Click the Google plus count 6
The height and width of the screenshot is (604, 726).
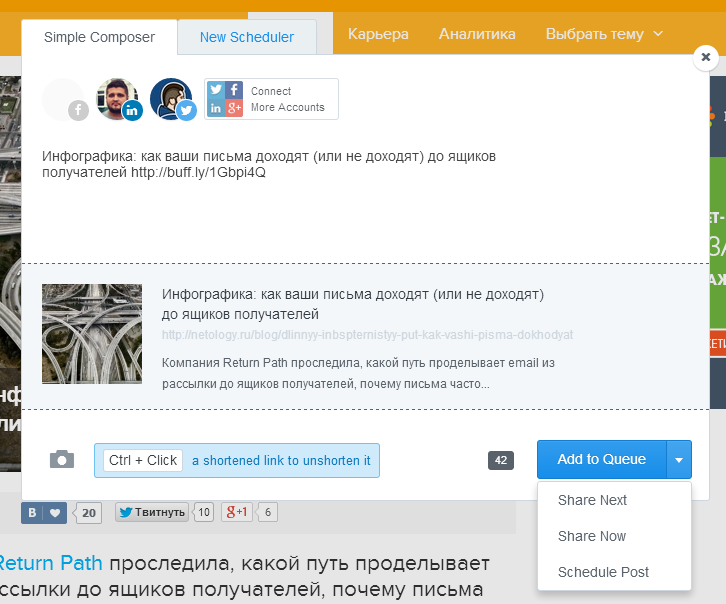tap(268, 512)
